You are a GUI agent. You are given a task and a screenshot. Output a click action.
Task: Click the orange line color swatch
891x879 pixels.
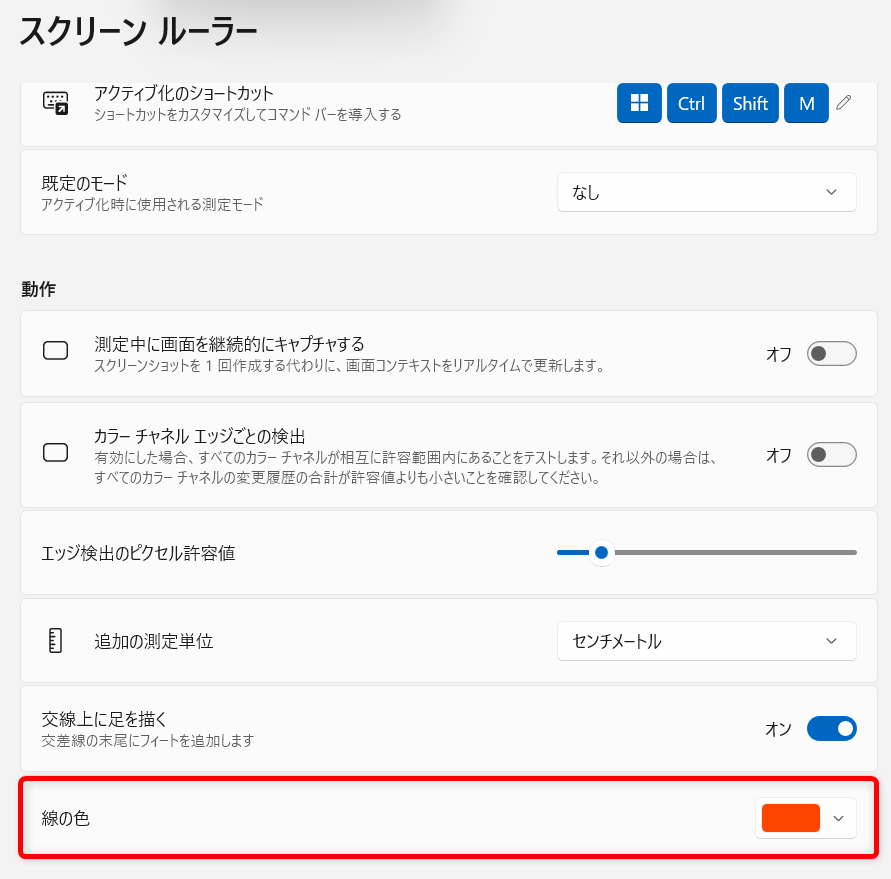[790, 817]
